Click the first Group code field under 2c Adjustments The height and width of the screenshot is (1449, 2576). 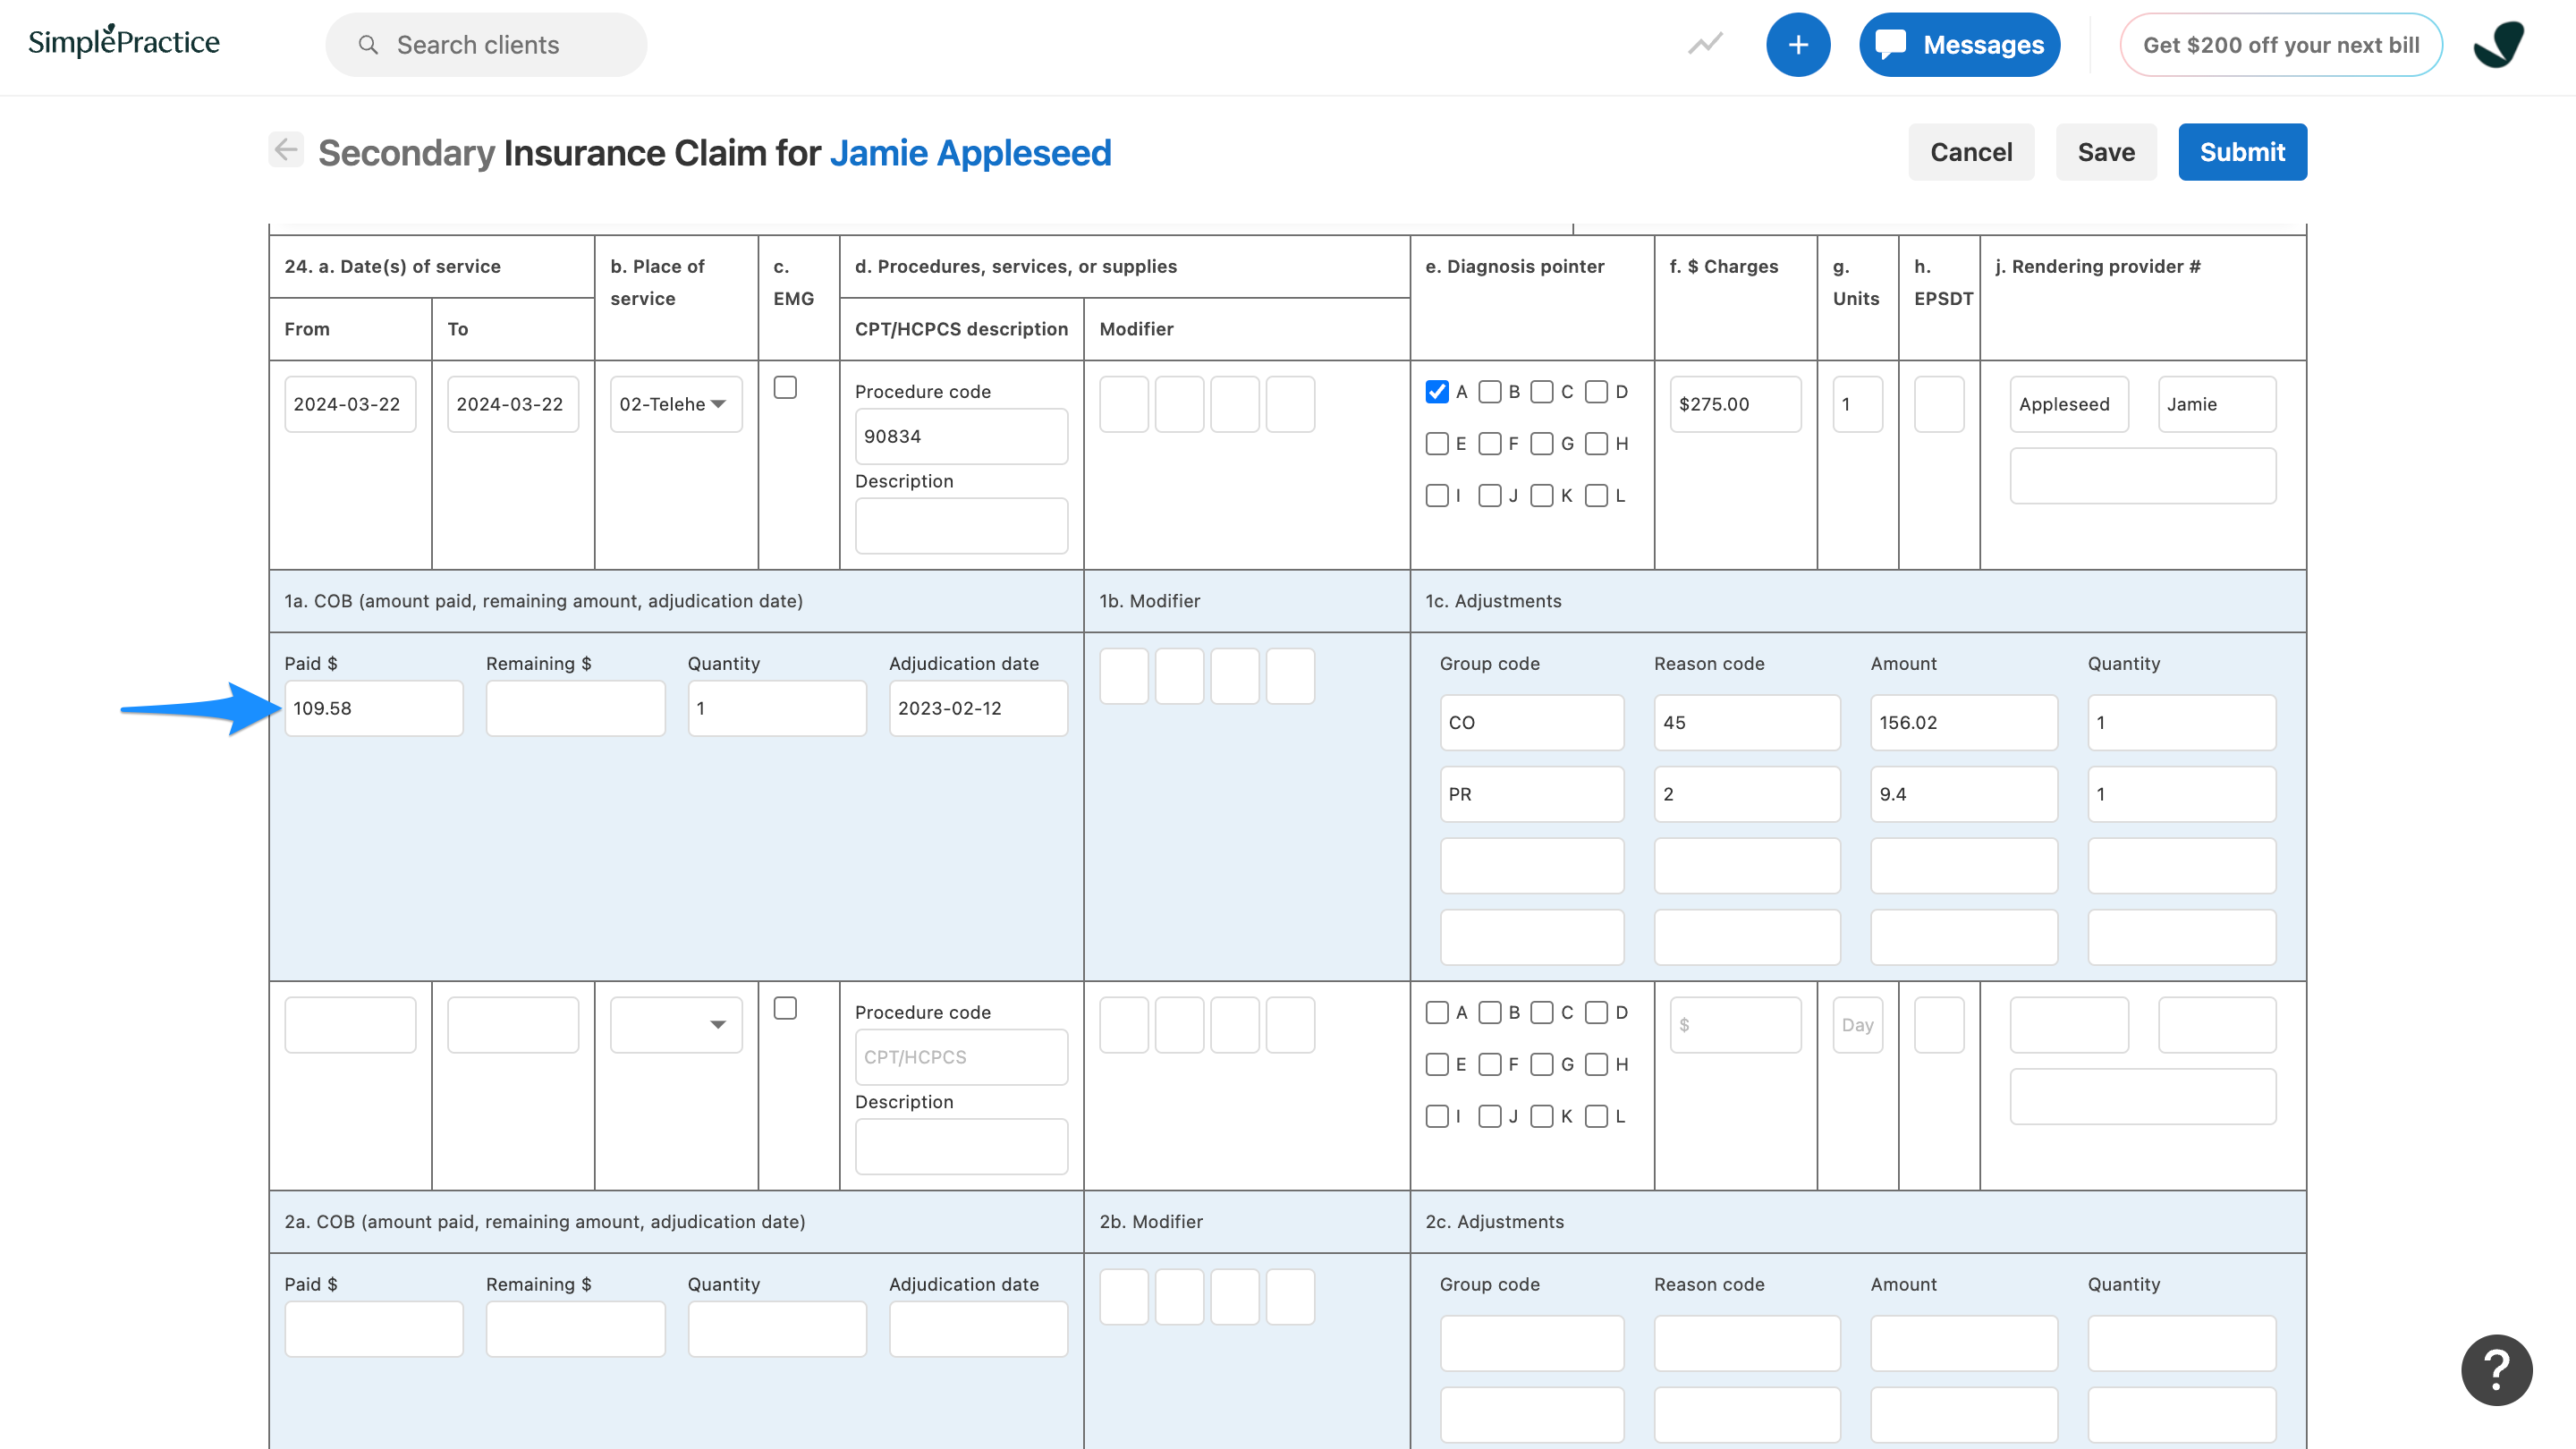point(1532,1343)
